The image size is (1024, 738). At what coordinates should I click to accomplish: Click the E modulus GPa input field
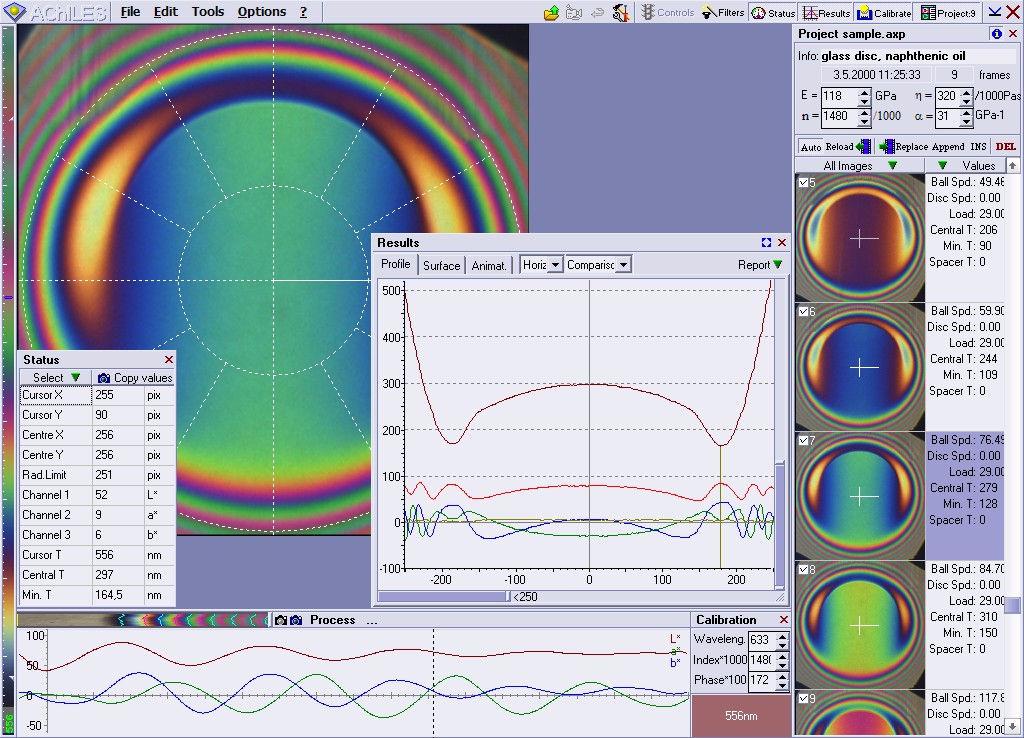[839, 96]
